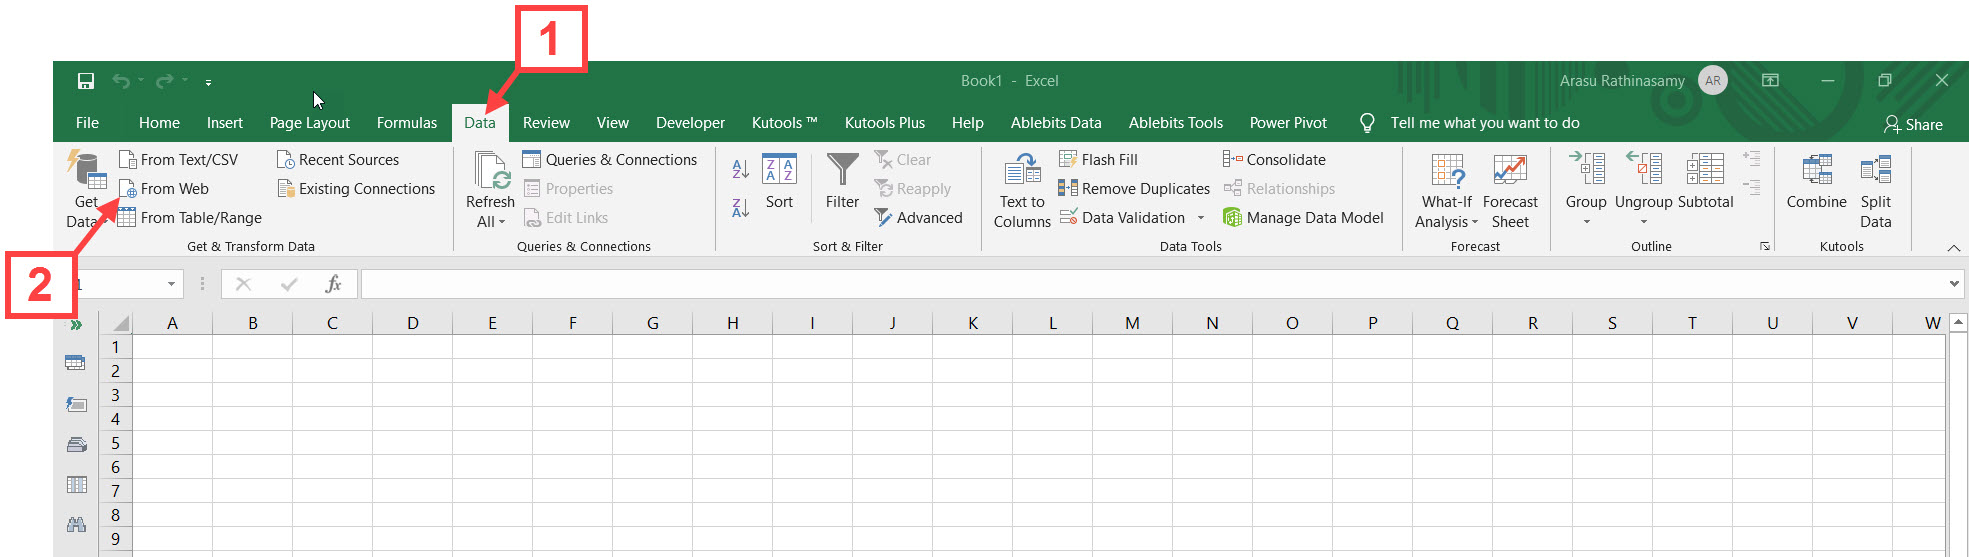Click Kutools Split Data

(x=1875, y=190)
